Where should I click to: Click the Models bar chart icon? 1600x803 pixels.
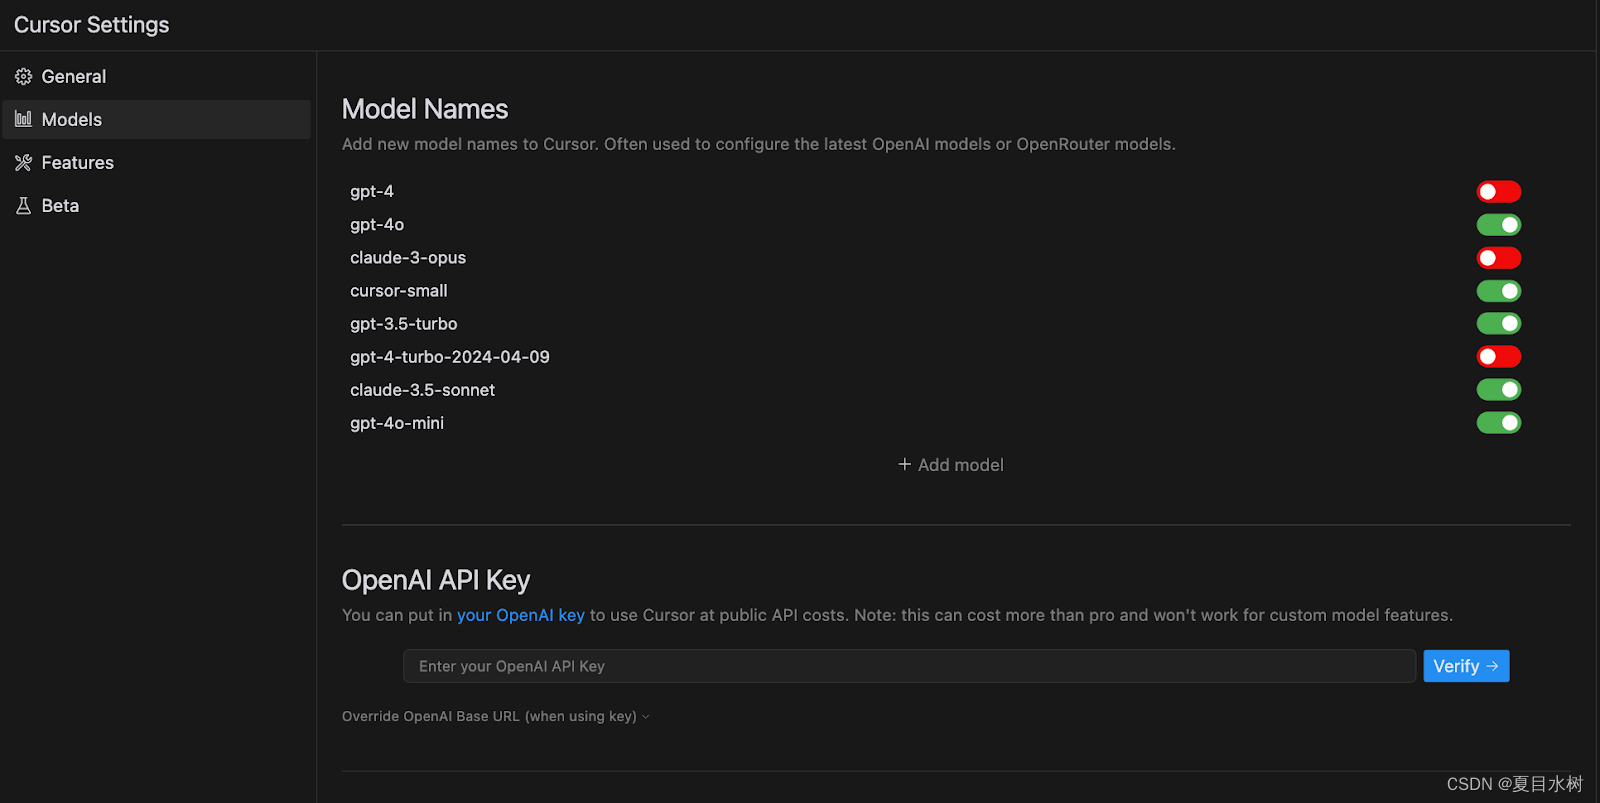[x=23, y=119]
